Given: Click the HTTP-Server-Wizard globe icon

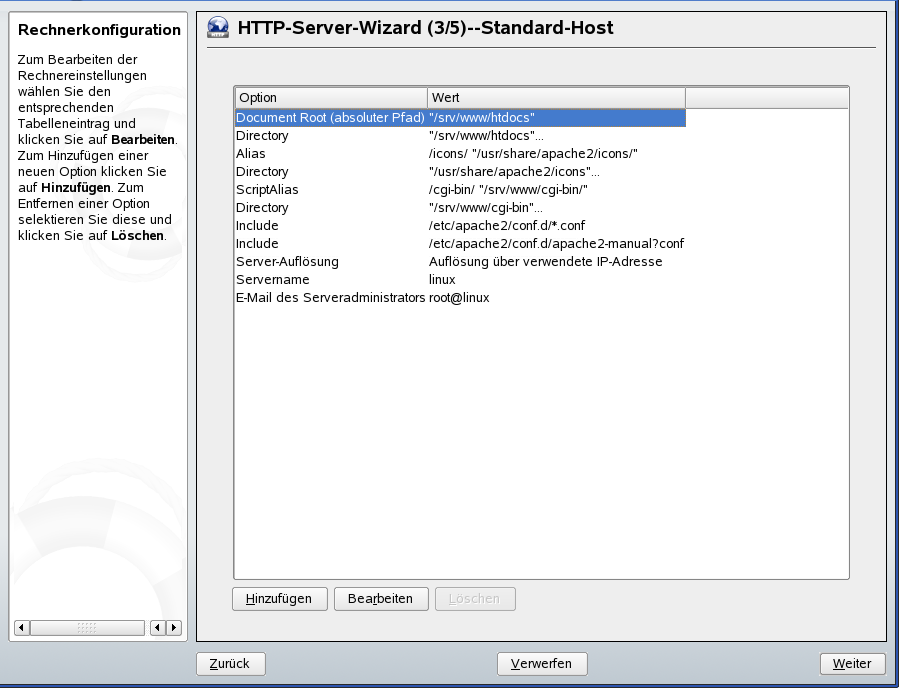Looking at the screenshot, I should 217,28.
